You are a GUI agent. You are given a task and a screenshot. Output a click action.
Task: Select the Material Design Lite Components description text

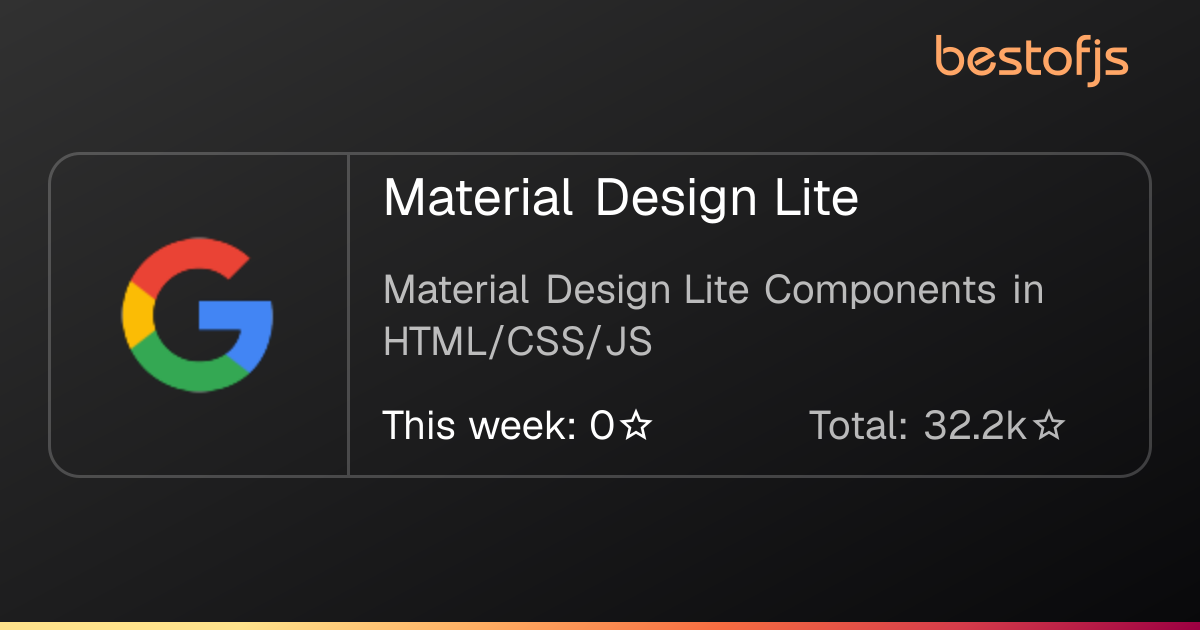[713, 316]
